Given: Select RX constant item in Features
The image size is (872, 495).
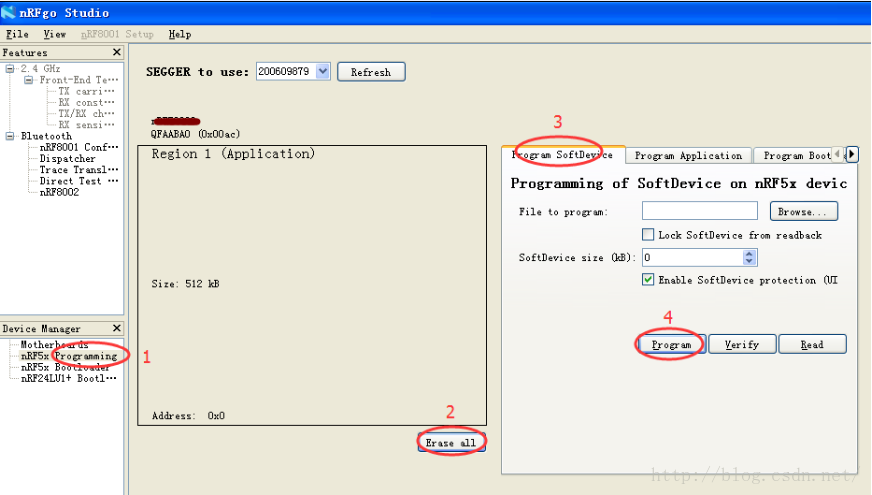Looking at the screenshot, I should [86, 102].
